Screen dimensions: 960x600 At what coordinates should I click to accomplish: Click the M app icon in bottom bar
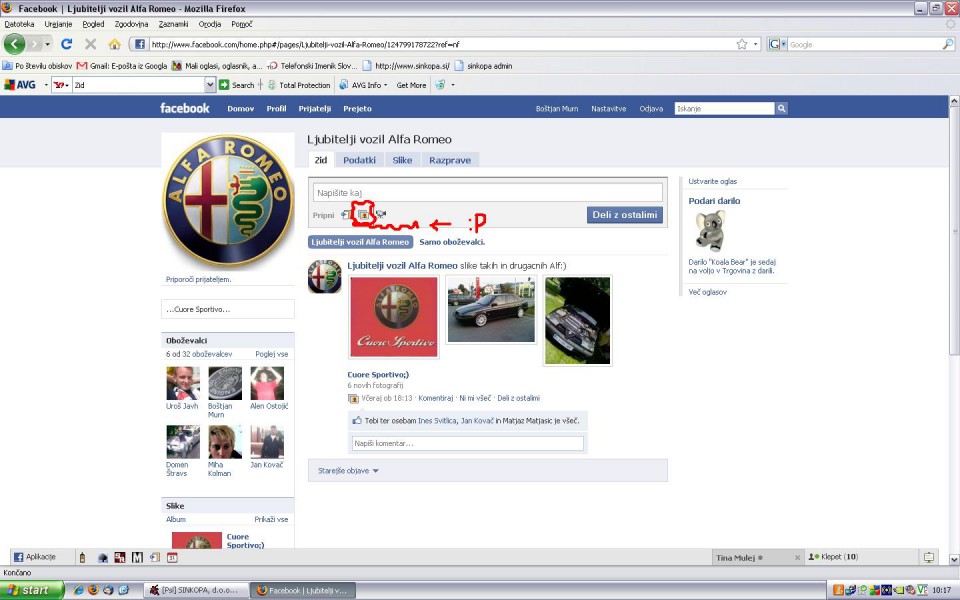tap(137, 558)
